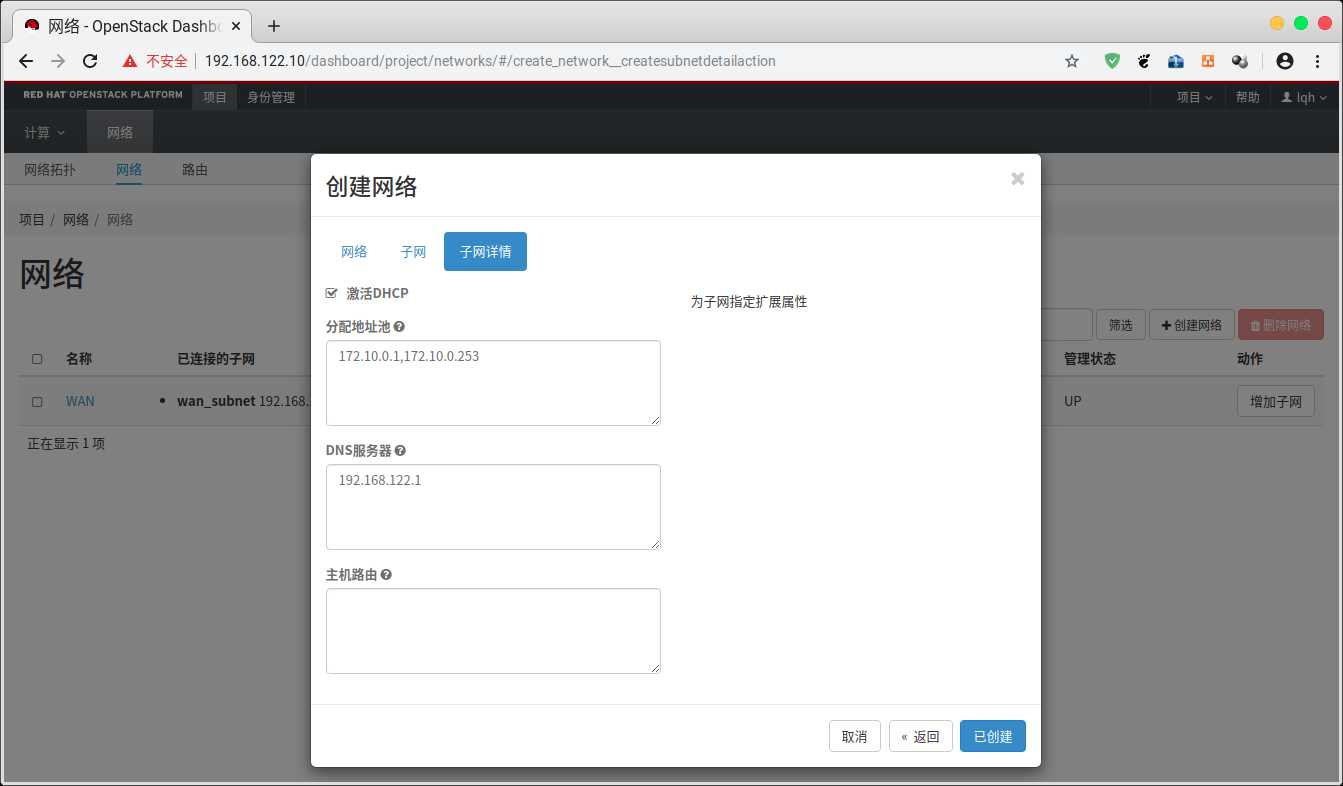Click the green window control button
This screenshot has width=1343, height=786.
pyautogui.click(x=1301, y=23)
